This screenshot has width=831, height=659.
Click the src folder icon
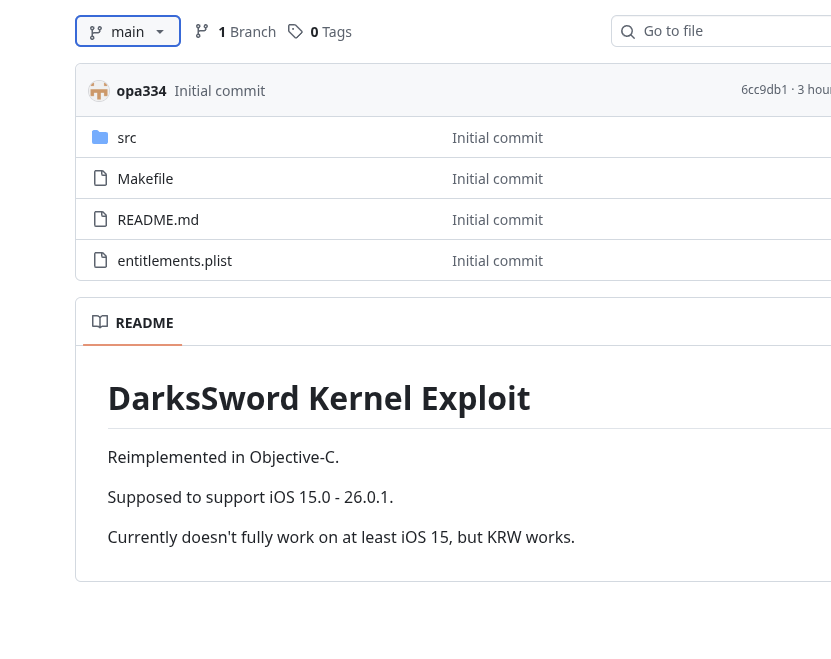point(100,137)
